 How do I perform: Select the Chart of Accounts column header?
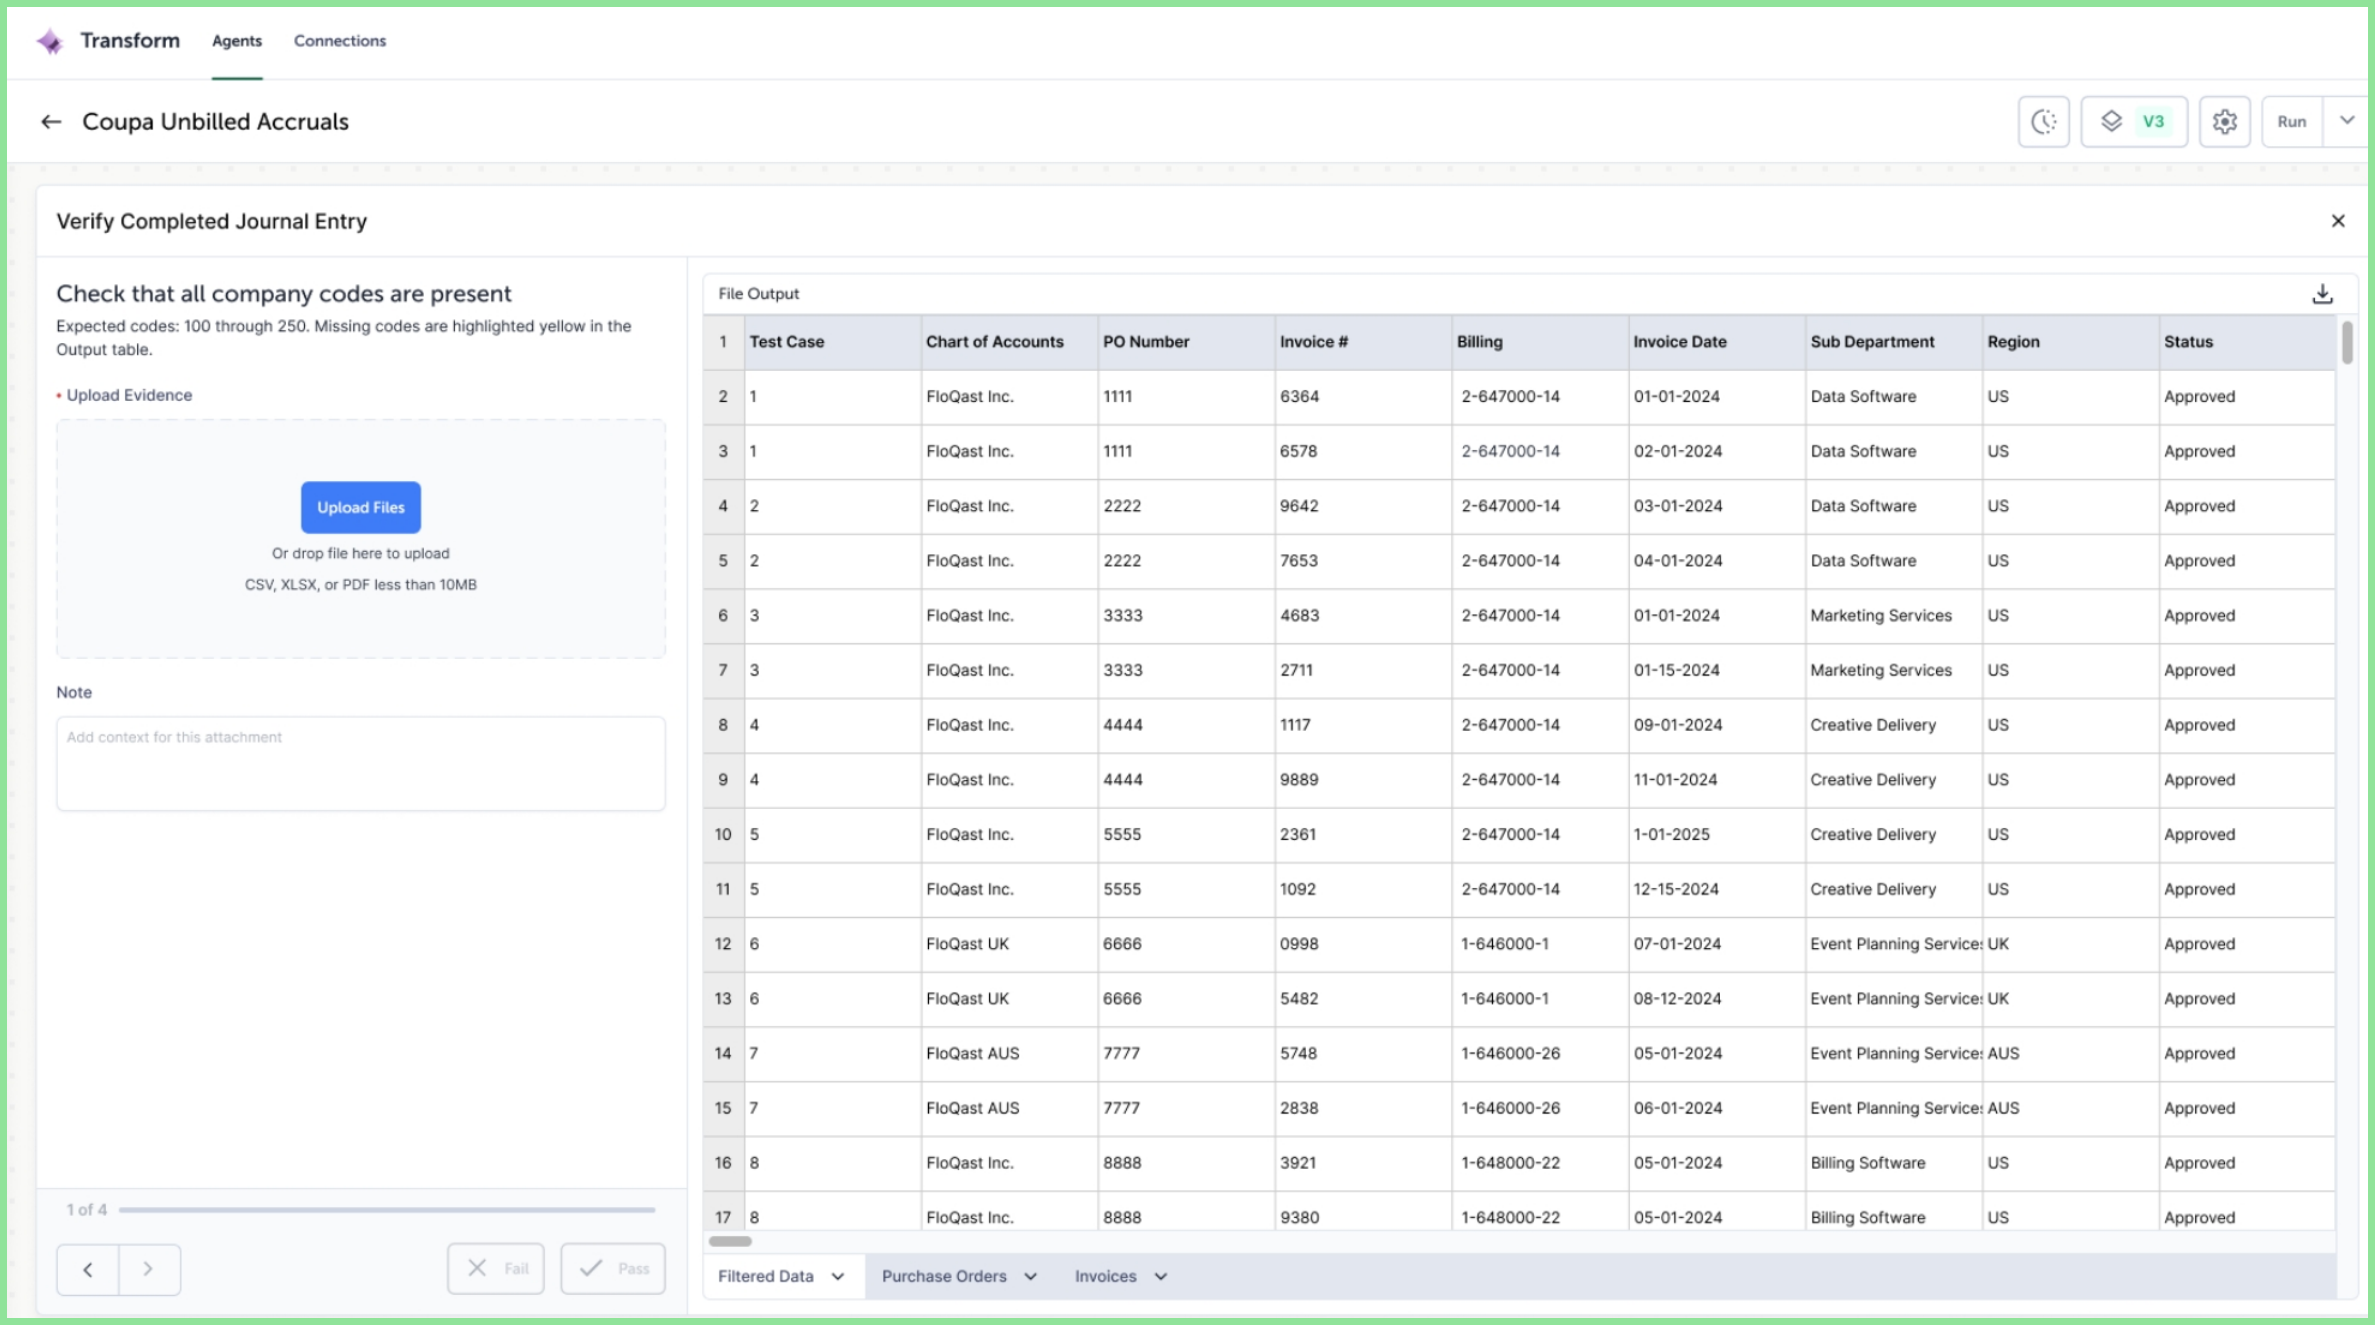coord(1009,342)
